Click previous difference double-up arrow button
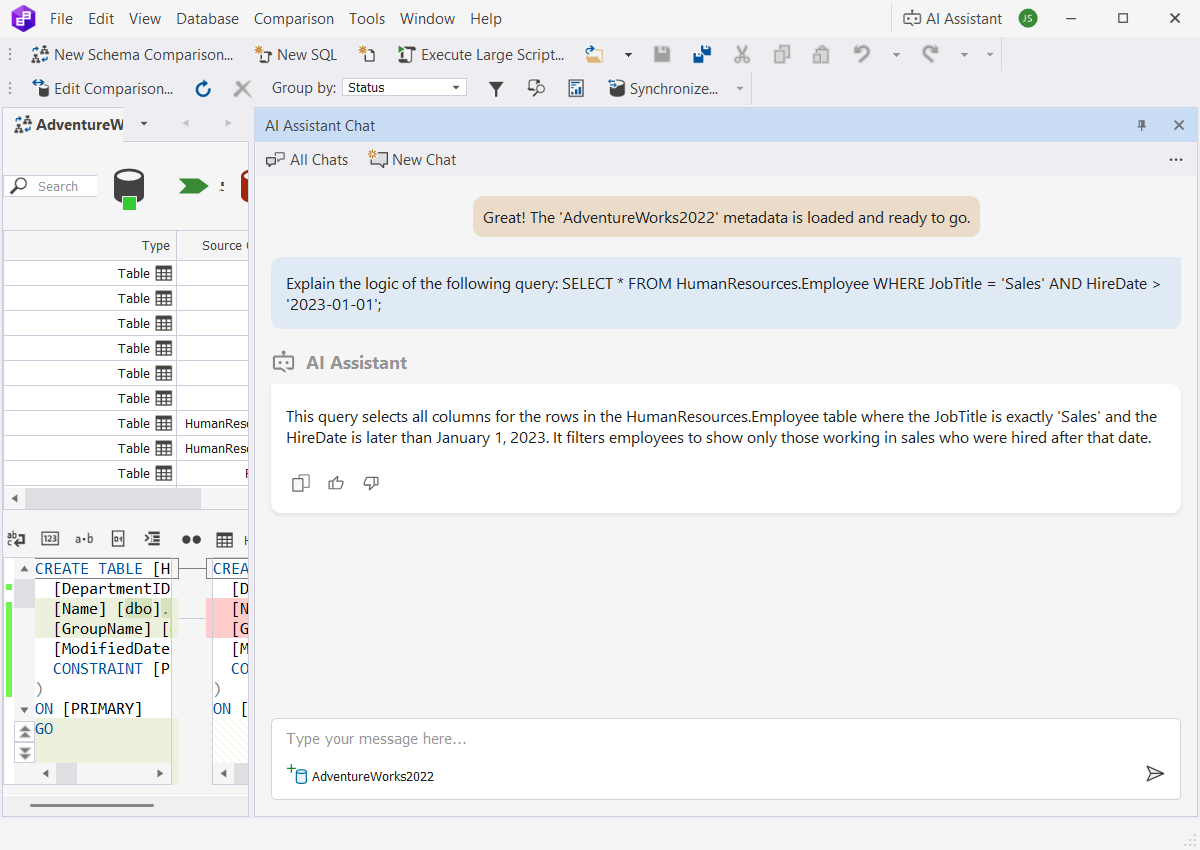Viewport: 1200px width, 850px height. point(25,732)
